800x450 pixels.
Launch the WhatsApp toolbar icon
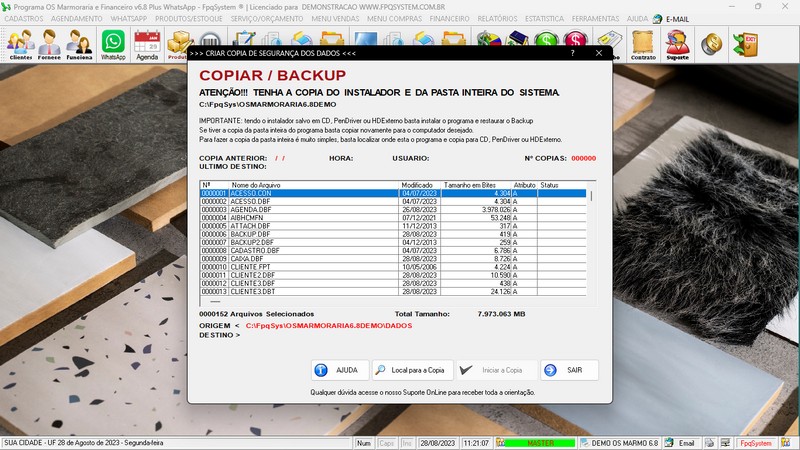(113, 45)
